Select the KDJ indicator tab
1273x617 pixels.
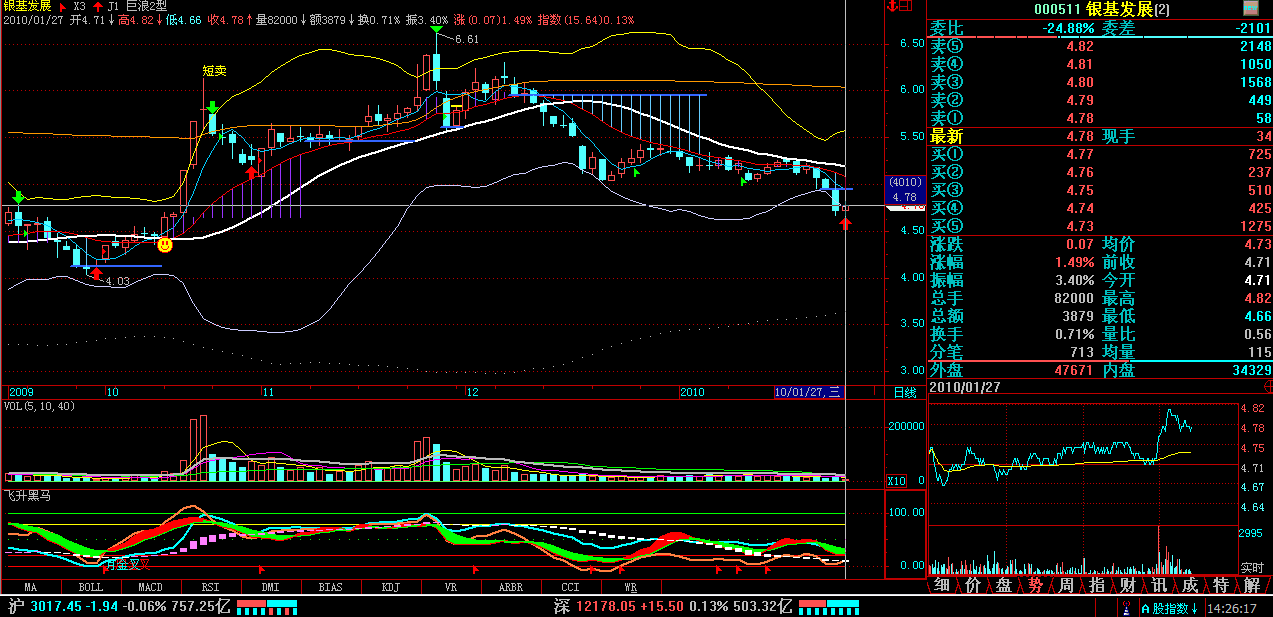tap(390, 587)
